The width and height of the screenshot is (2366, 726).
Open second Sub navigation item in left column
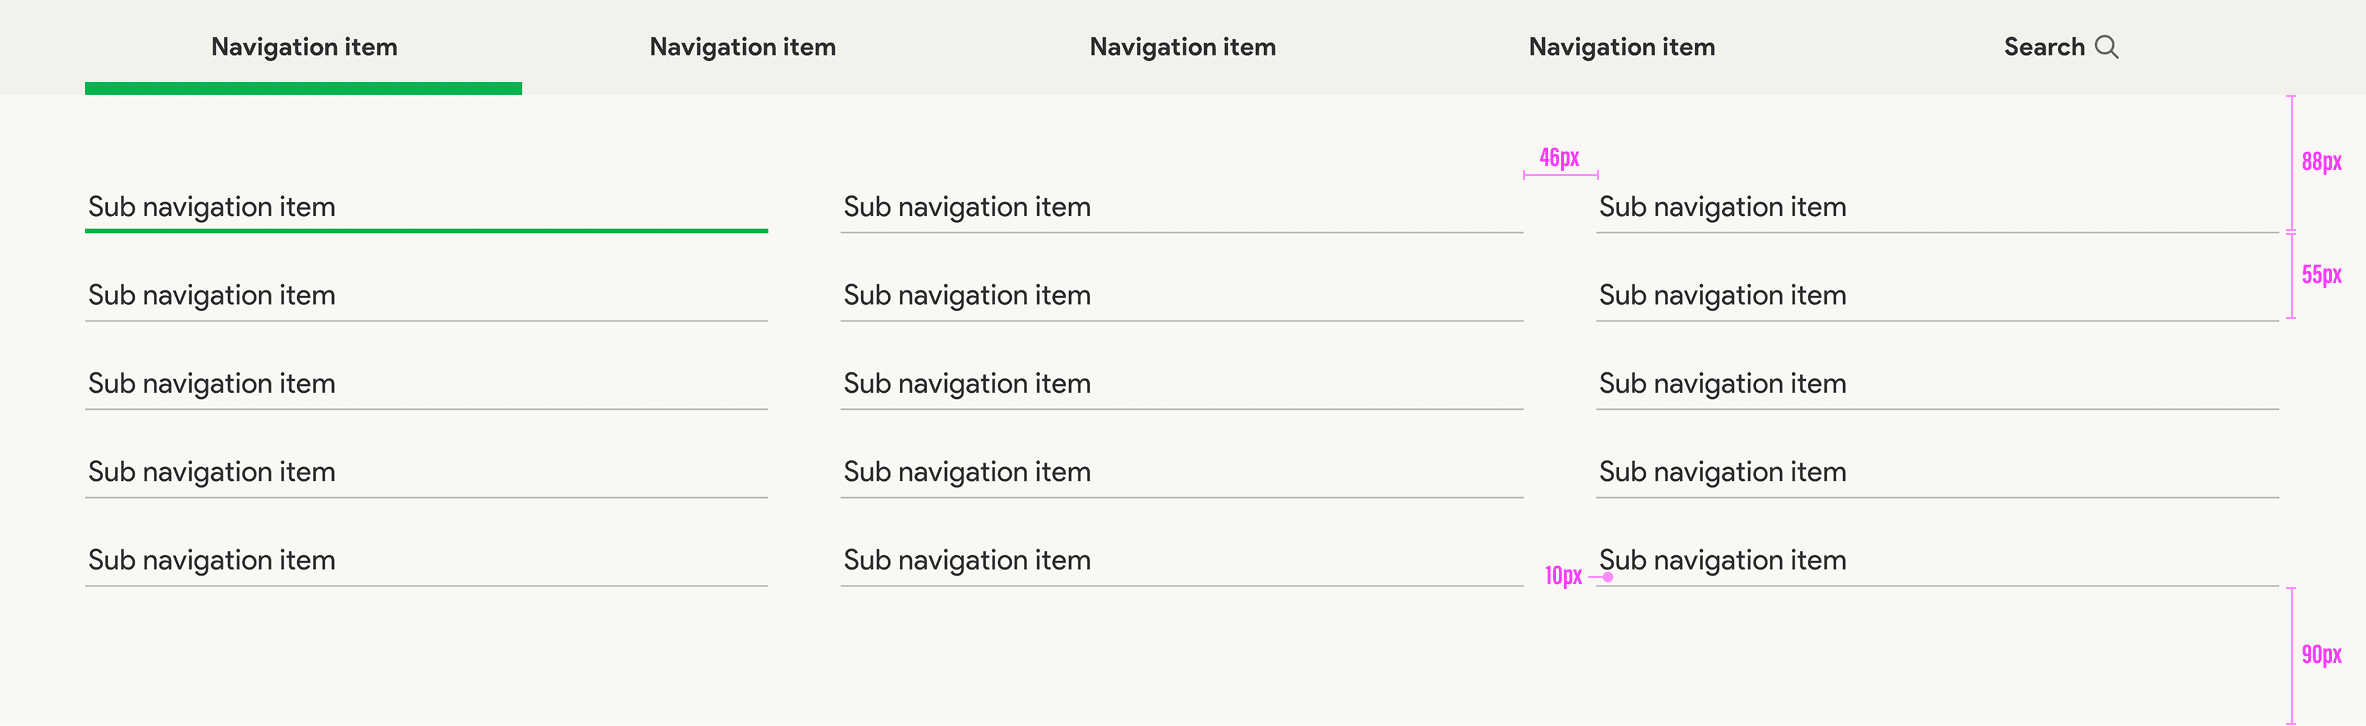tap(212, 295)
